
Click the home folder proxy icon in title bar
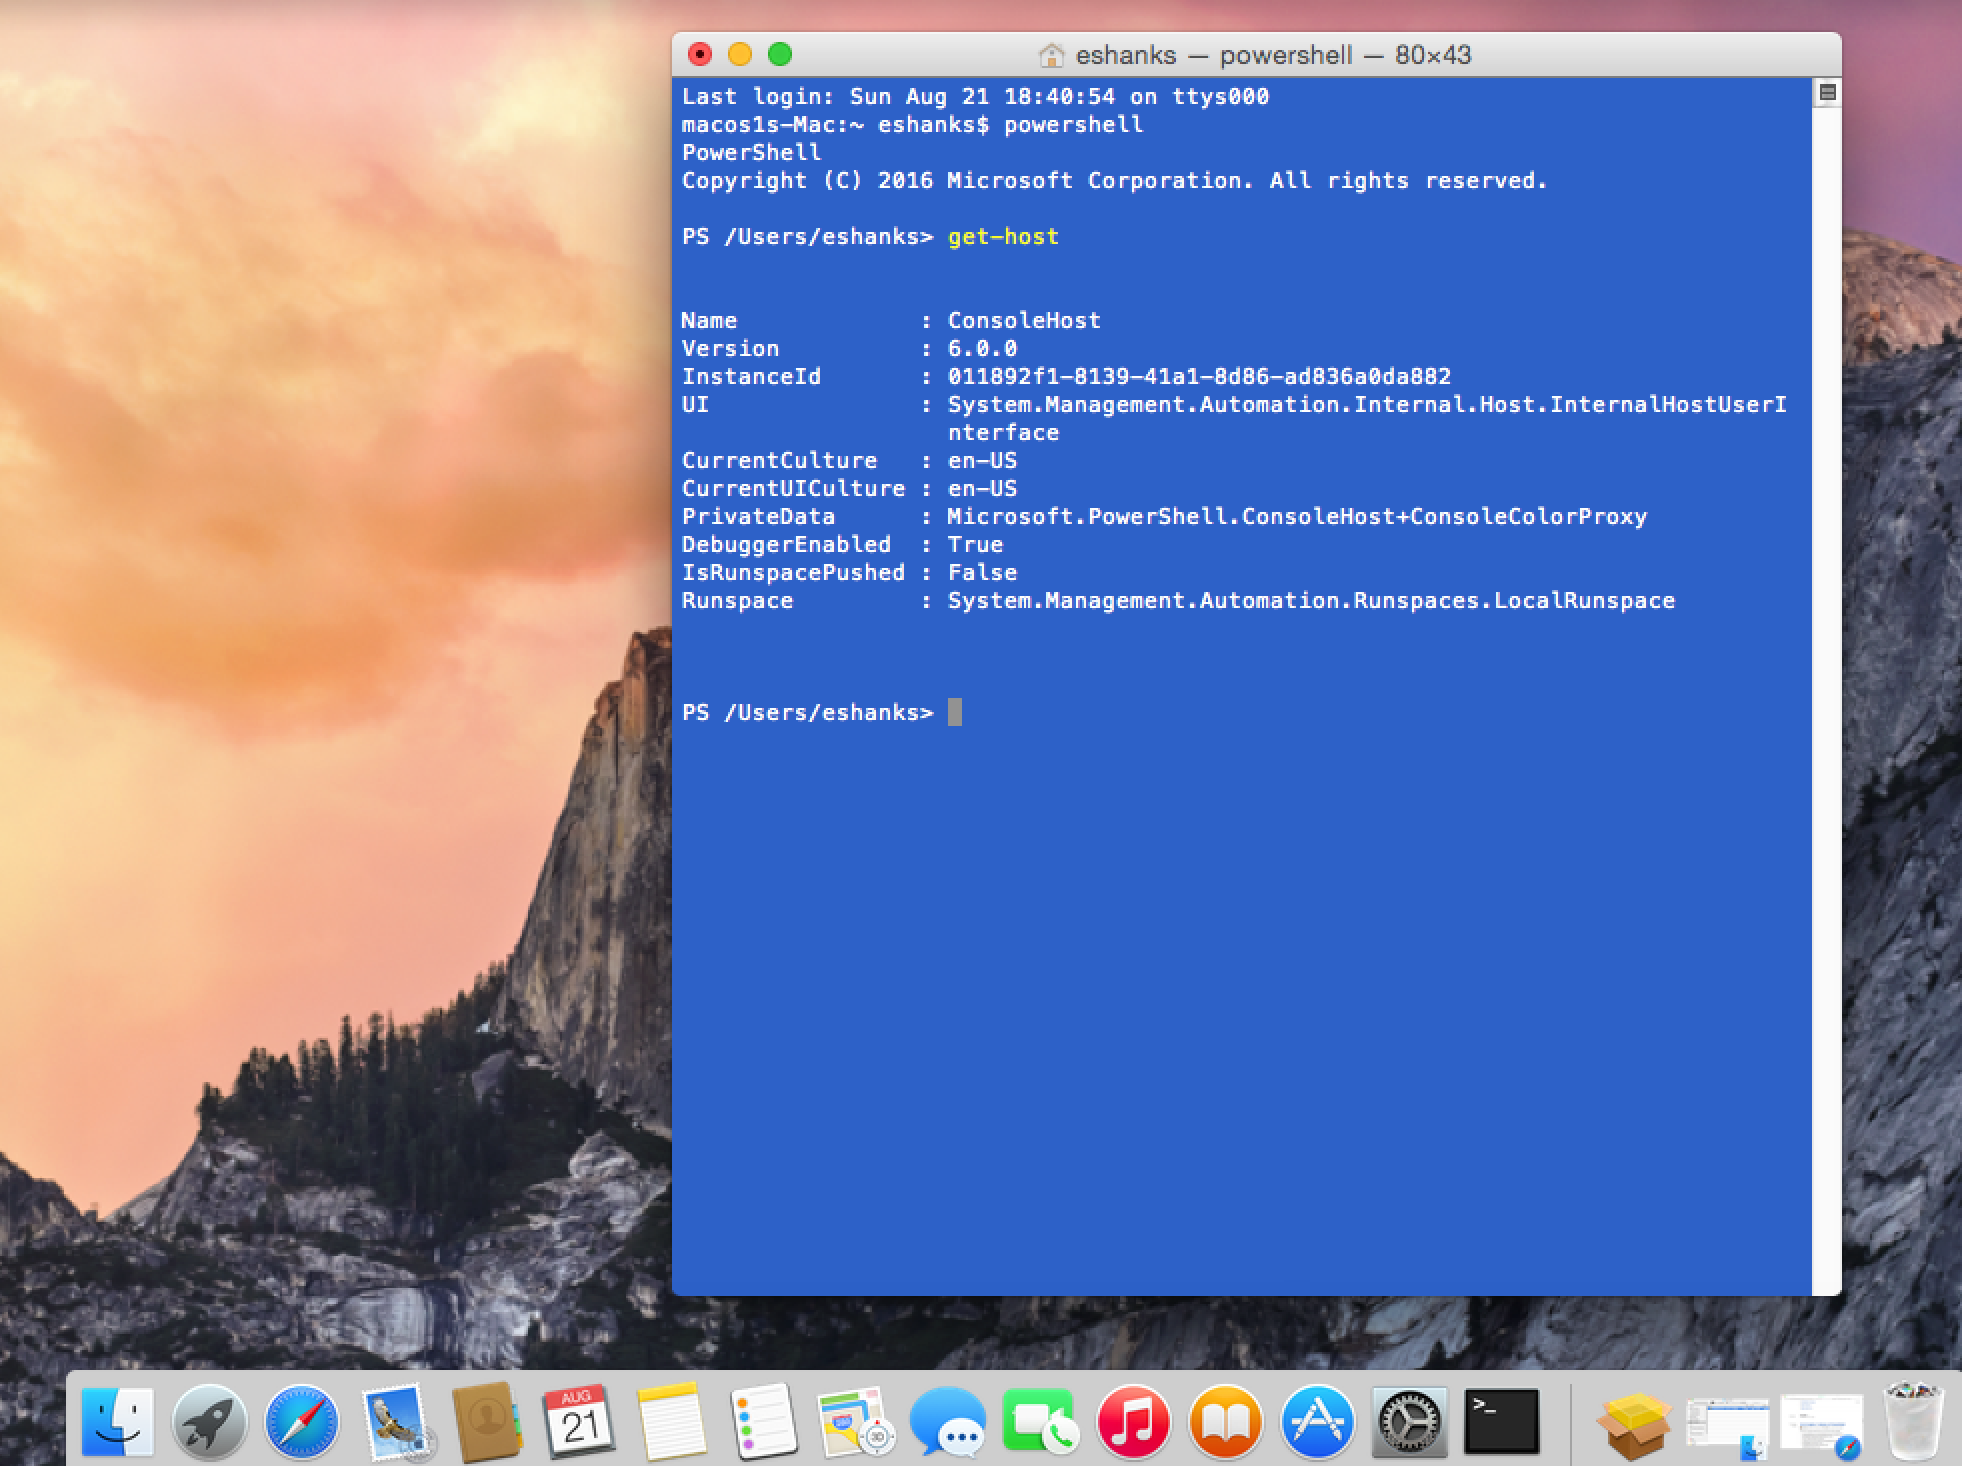(x=1051, y=55)
